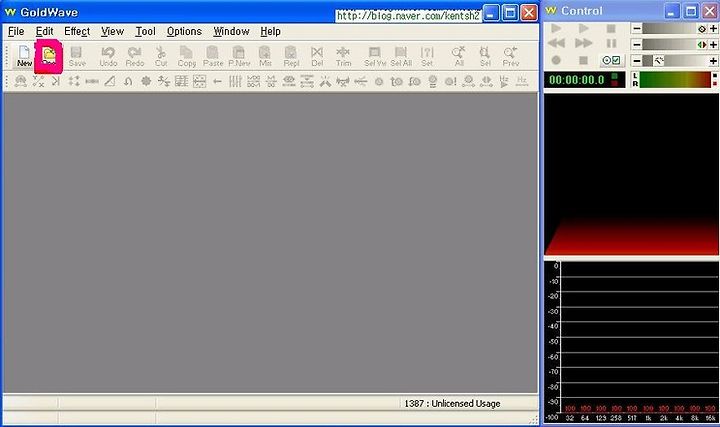Click the Repl replace icon

(291, 56)
